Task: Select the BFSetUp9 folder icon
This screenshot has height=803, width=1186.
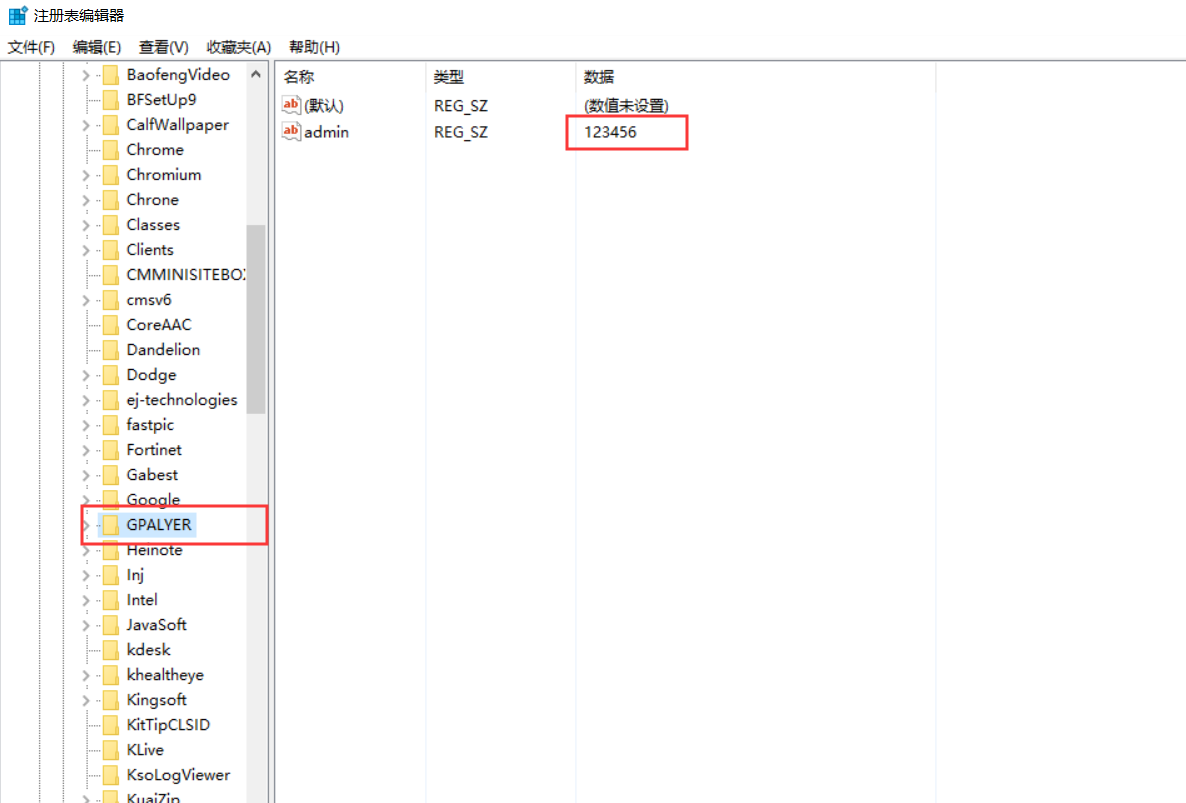Action: (x=110, y=100)
